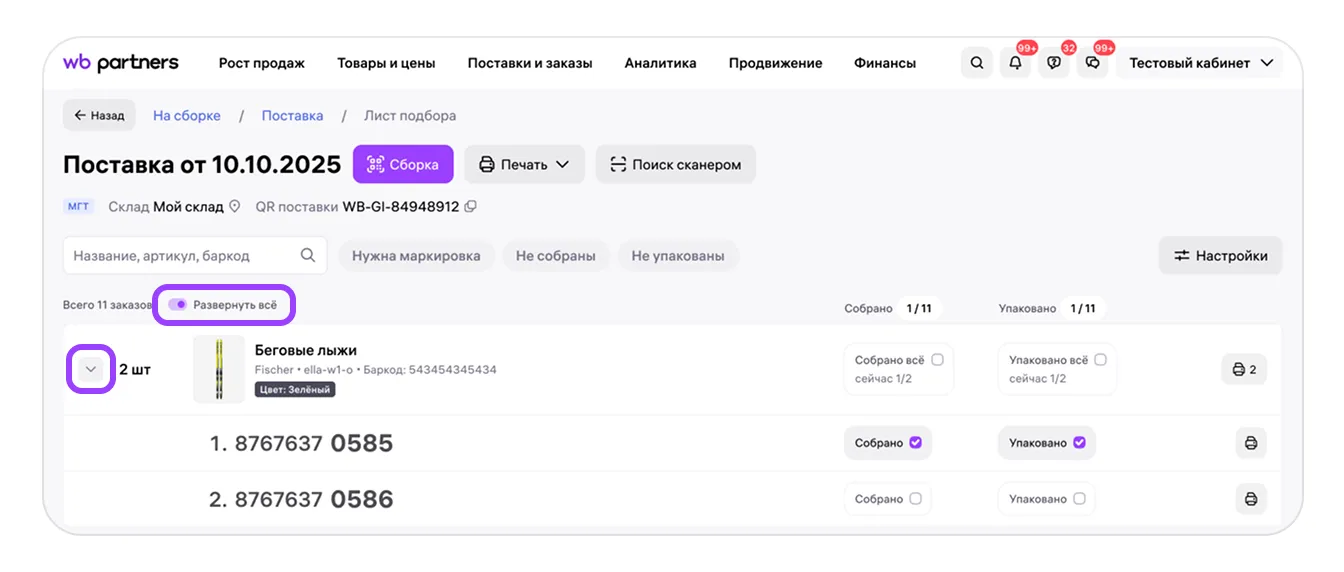Toggle the Развернуть всё switch

[x=178, y=304]
